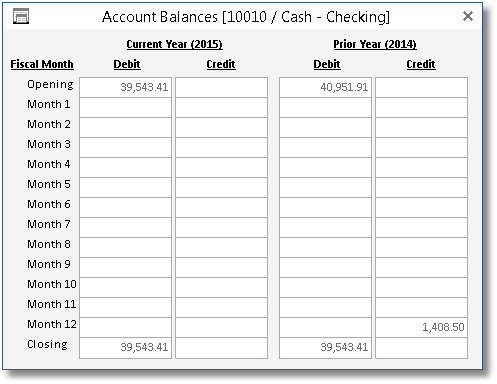The height and width of the screenshot is (384, 497).
Task: Click Month 6 debit field for 2014
Action: [x=326, y=207]
